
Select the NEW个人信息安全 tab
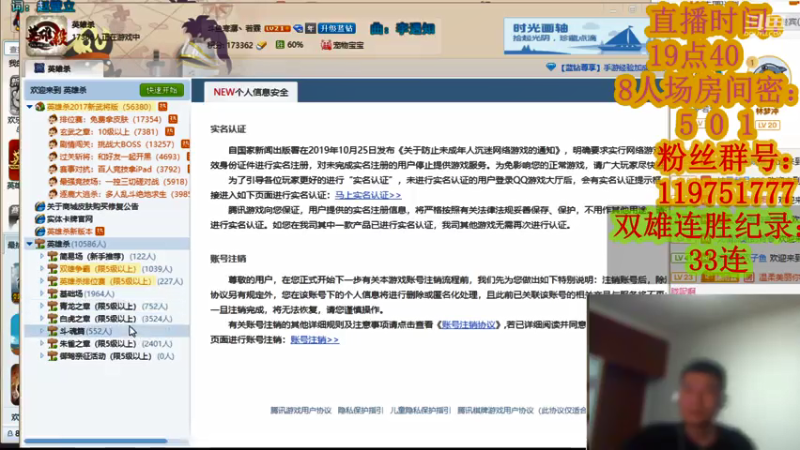tap(251, 92)
